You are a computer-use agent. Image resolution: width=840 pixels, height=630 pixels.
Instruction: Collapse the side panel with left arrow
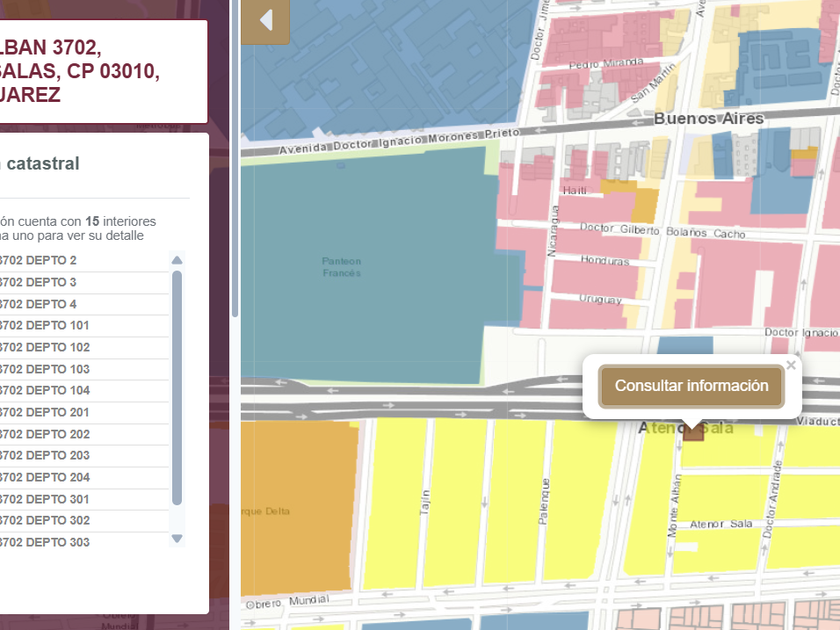tap(265, 21)
